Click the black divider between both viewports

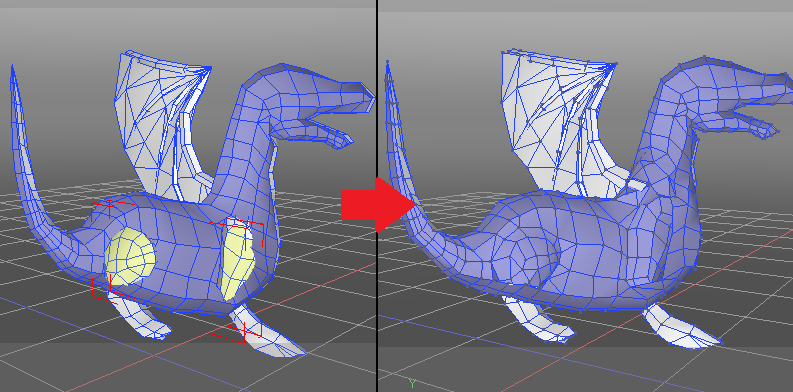pos(377,196)
